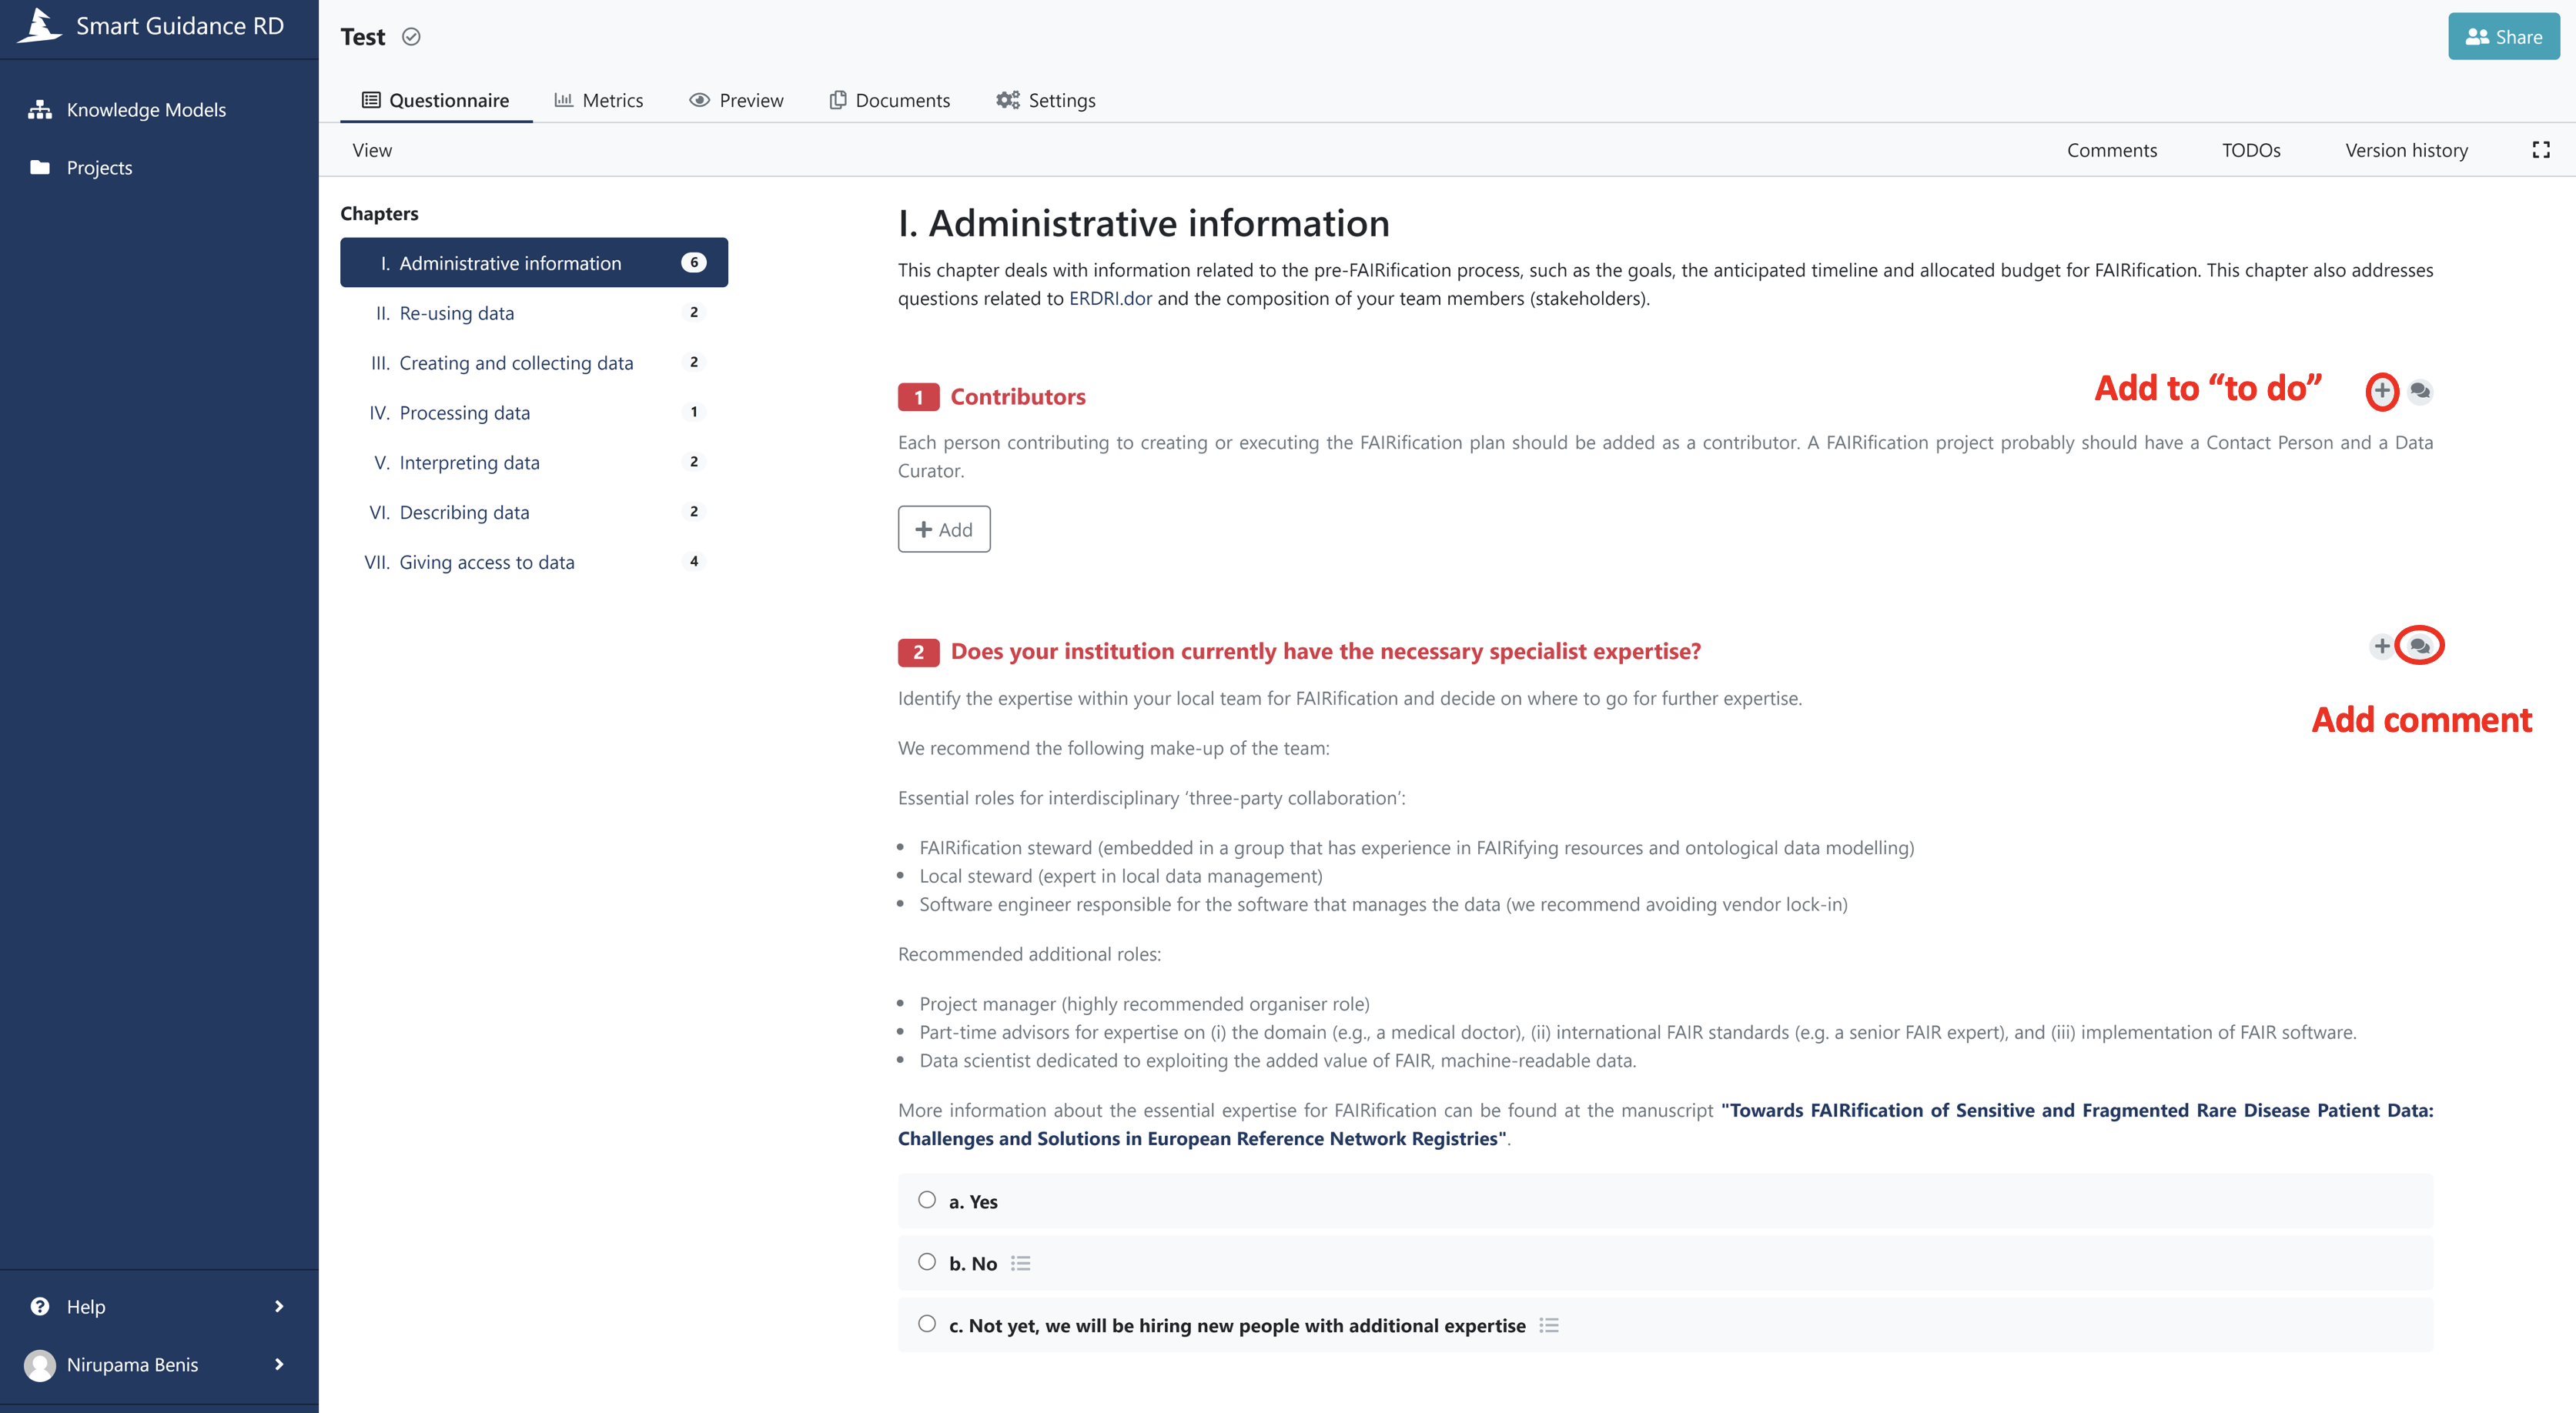Open the Documents tab
Image resolution: width=2576 pixels, height=1413 pixels.
pos(889,100)
